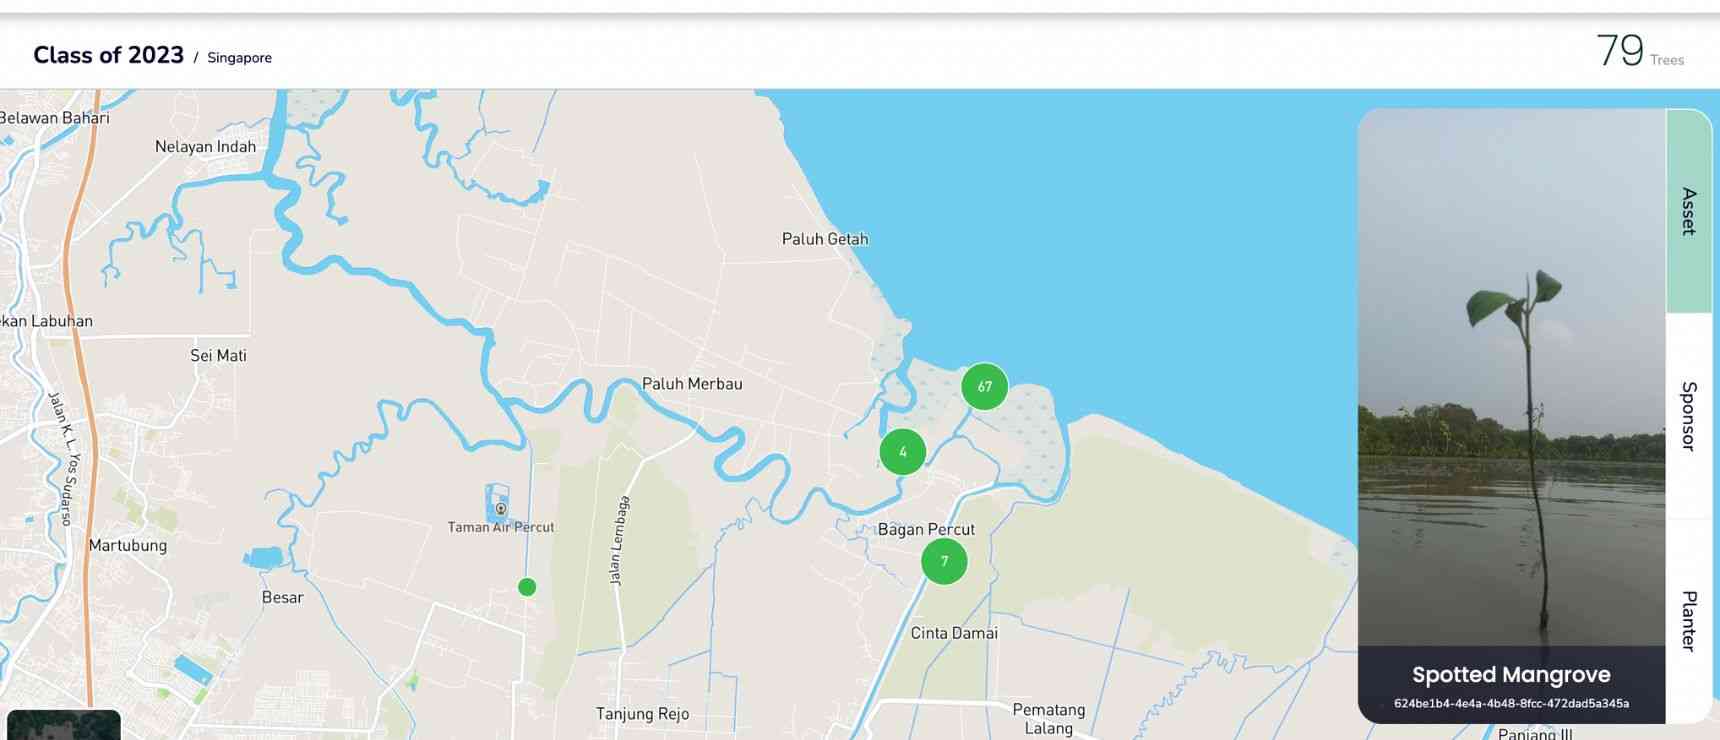Click the Taman Air Percut location icon
This screenshot has width=1720, height=740.
point(501,508)
